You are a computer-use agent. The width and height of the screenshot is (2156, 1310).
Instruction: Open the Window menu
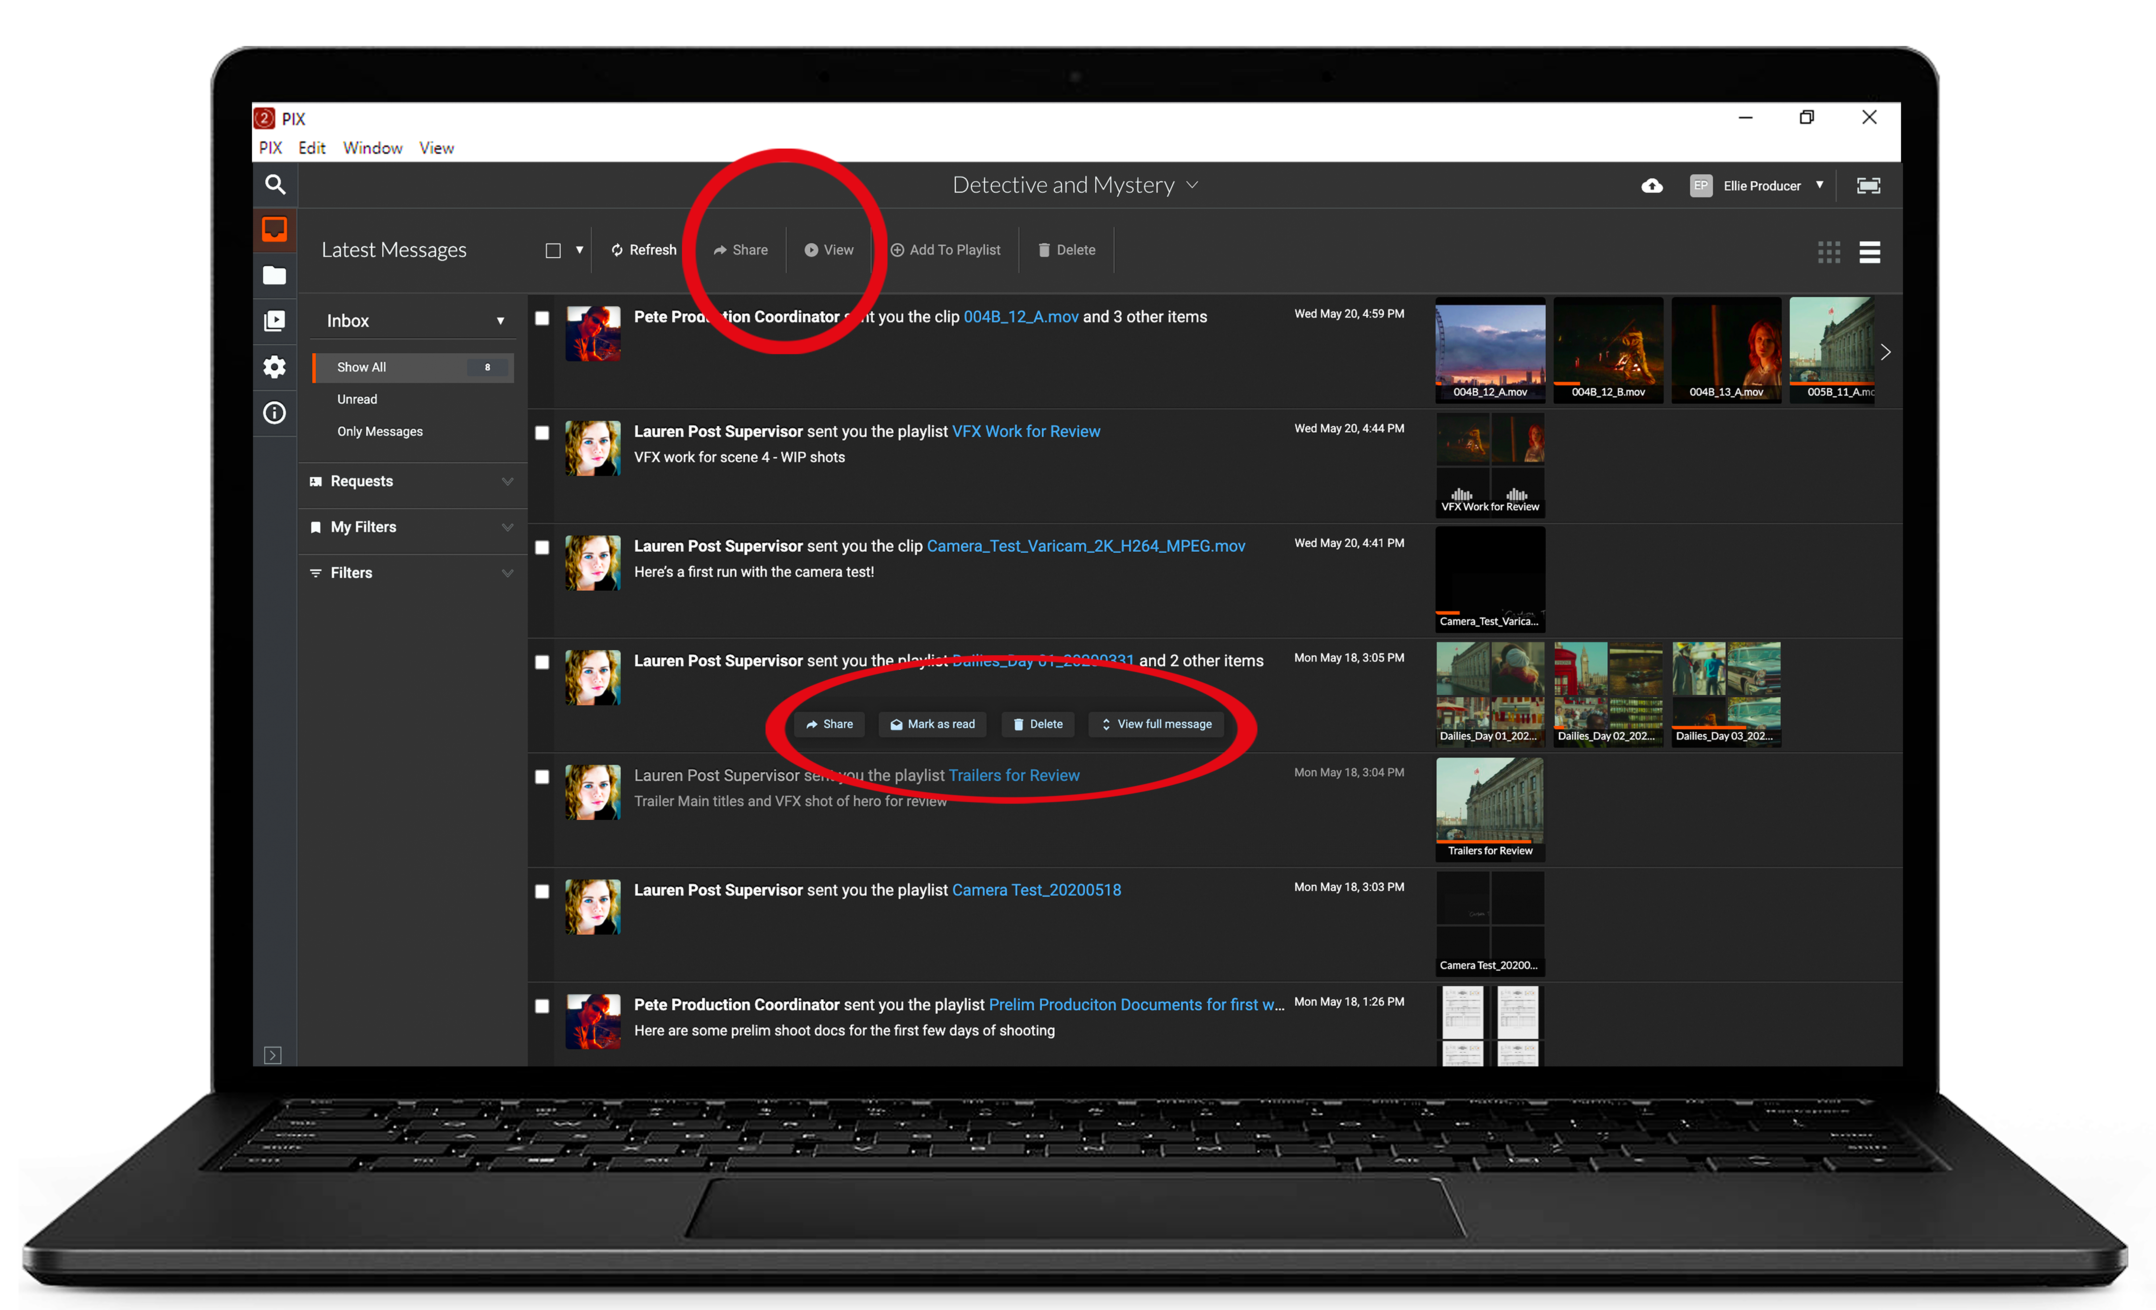(372, 148)
